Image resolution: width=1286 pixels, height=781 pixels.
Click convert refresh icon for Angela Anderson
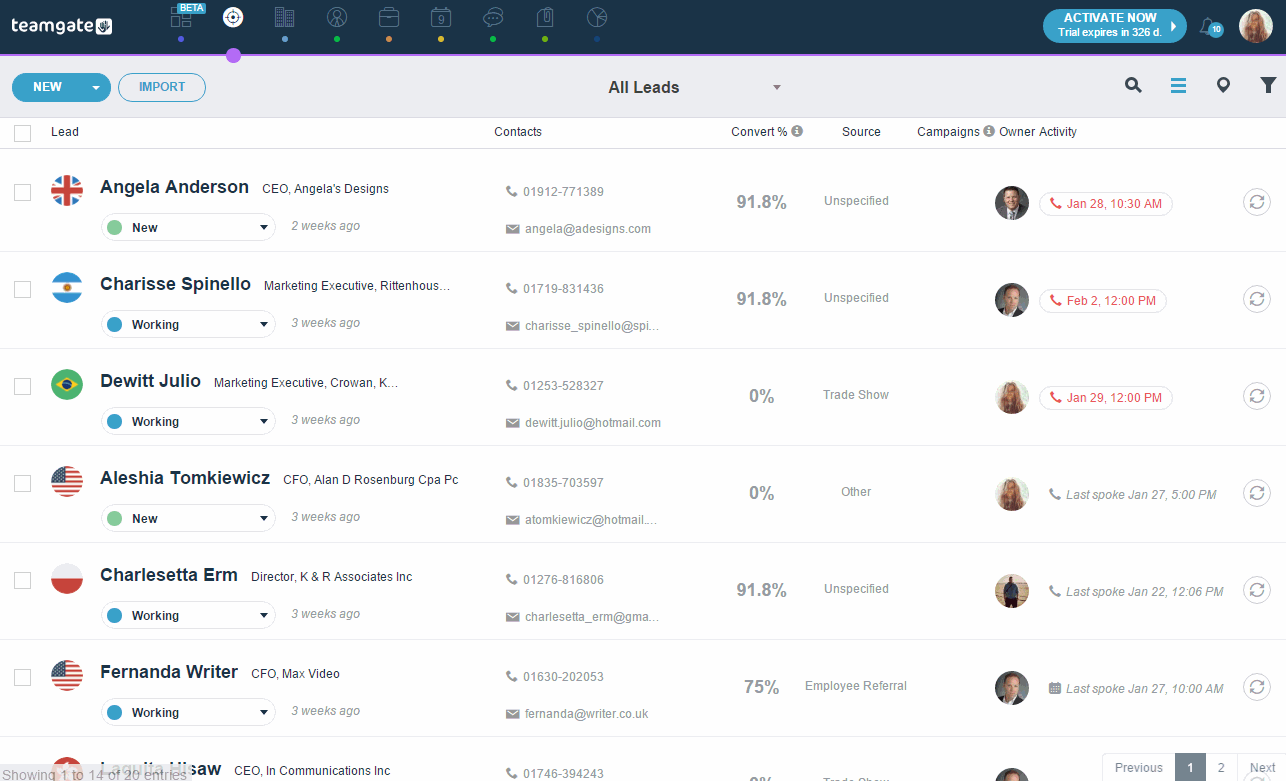click(x=1257, y=202)
